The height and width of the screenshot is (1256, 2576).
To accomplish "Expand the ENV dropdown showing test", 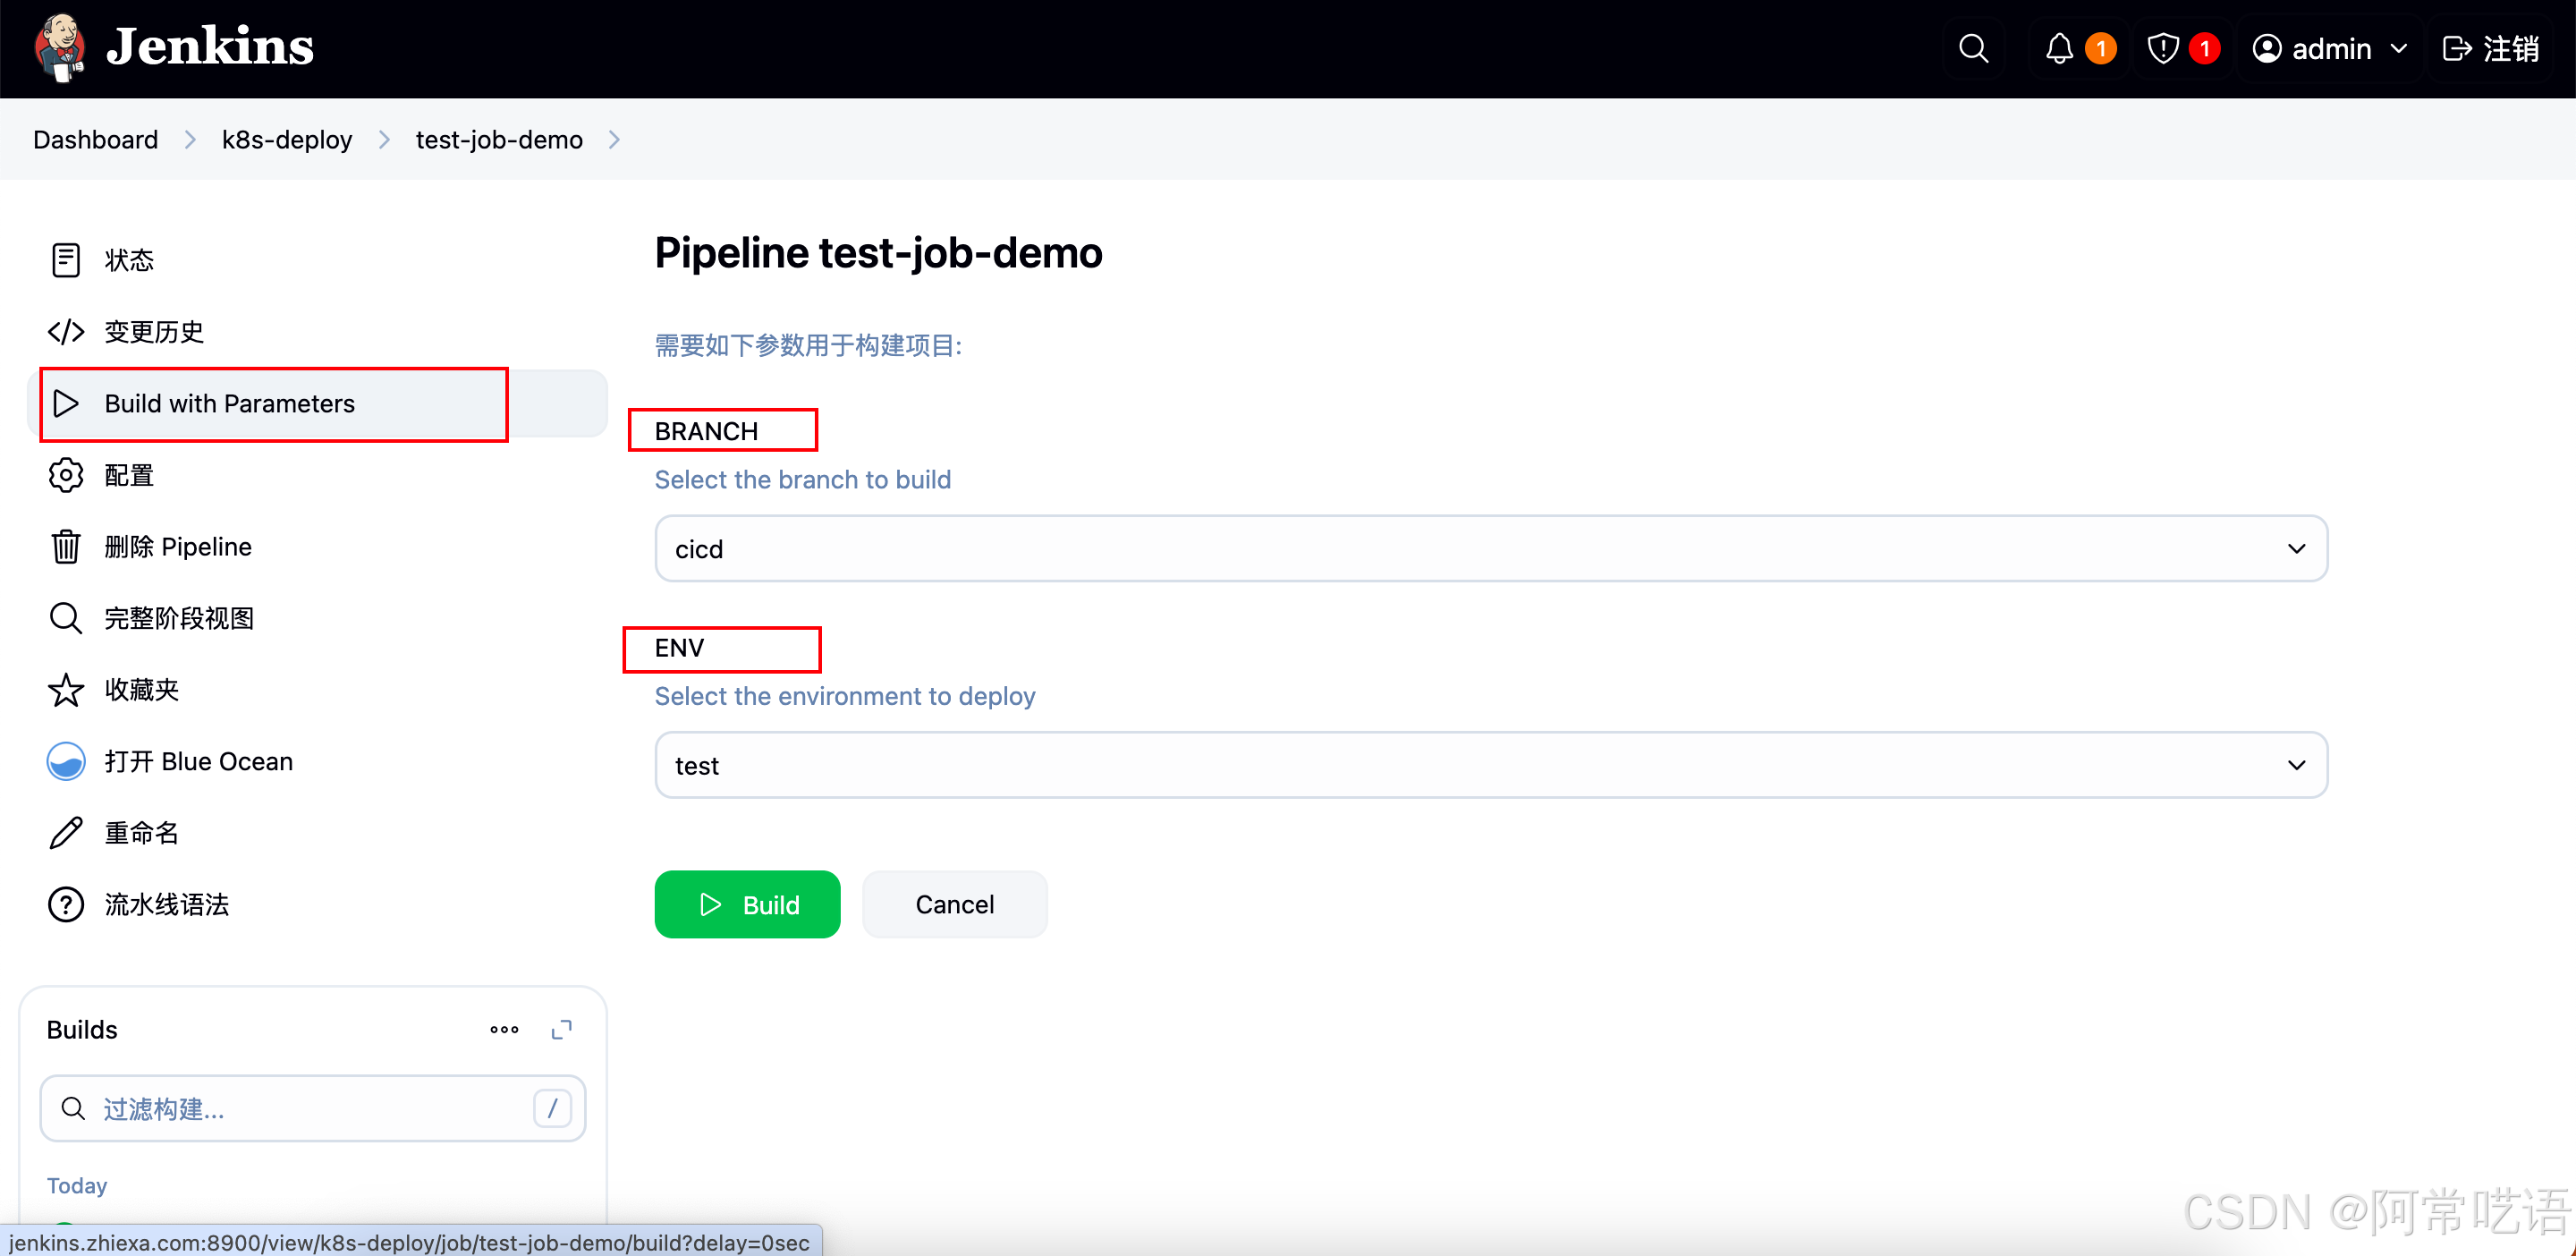I will 1490,765.
